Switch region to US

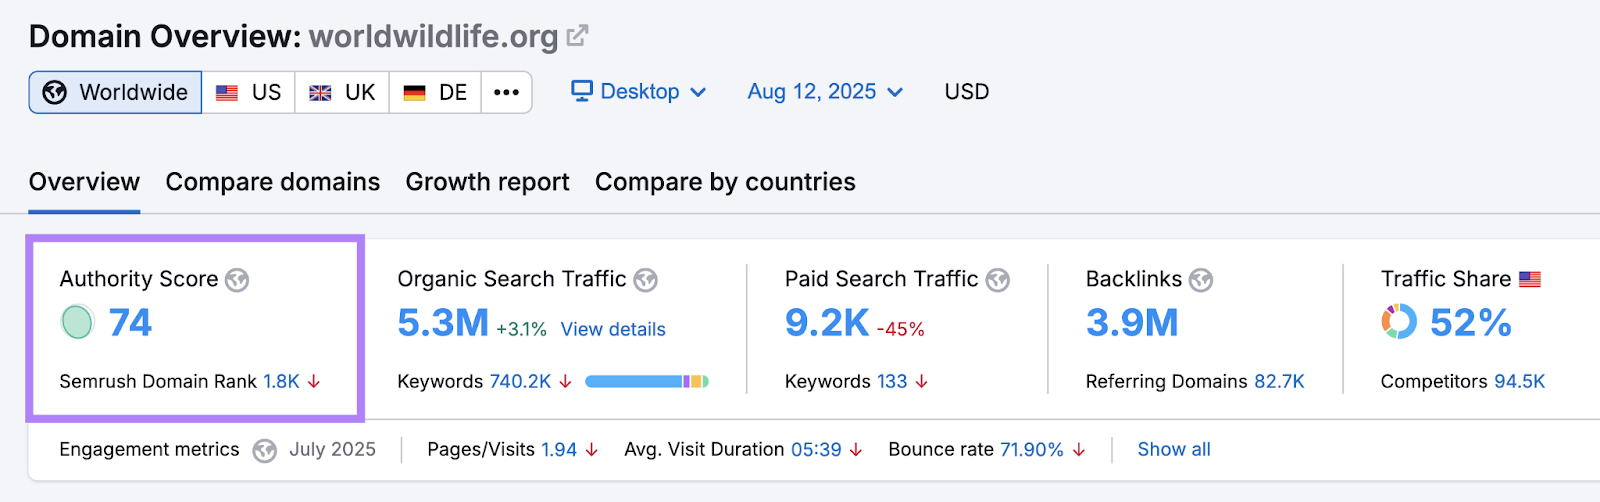[249, 92]
